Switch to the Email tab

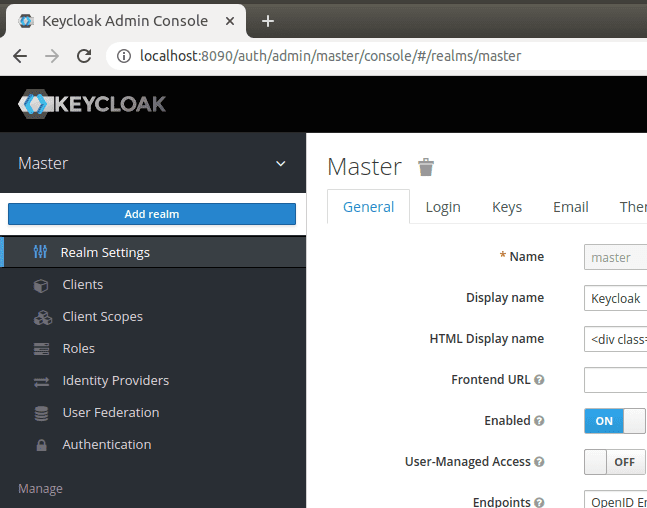[x=571, y=207]
